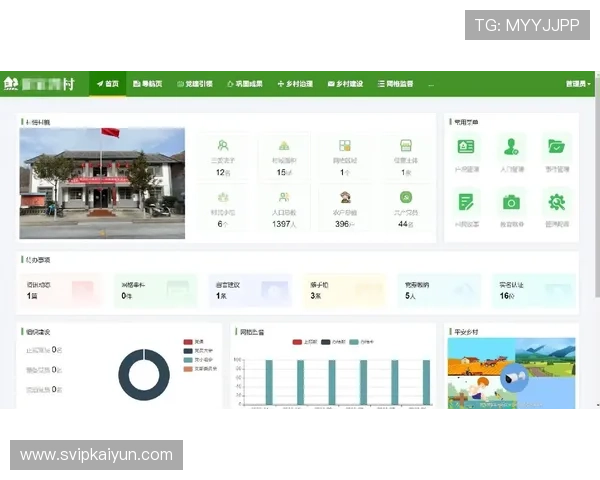Open the green grid-event card showing 0件
Image resolution: width=600 pixels, height=480 pixels.
click(x=156, y=291)
